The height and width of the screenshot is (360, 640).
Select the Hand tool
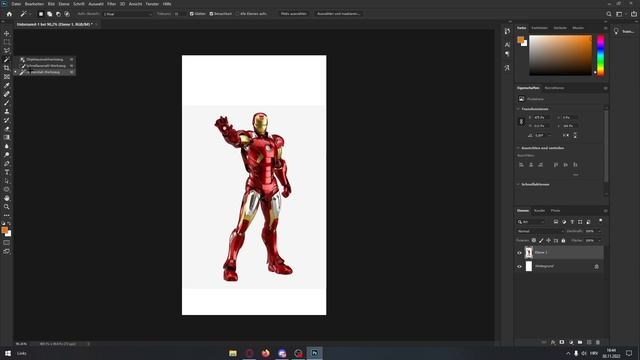pos(7,198)
